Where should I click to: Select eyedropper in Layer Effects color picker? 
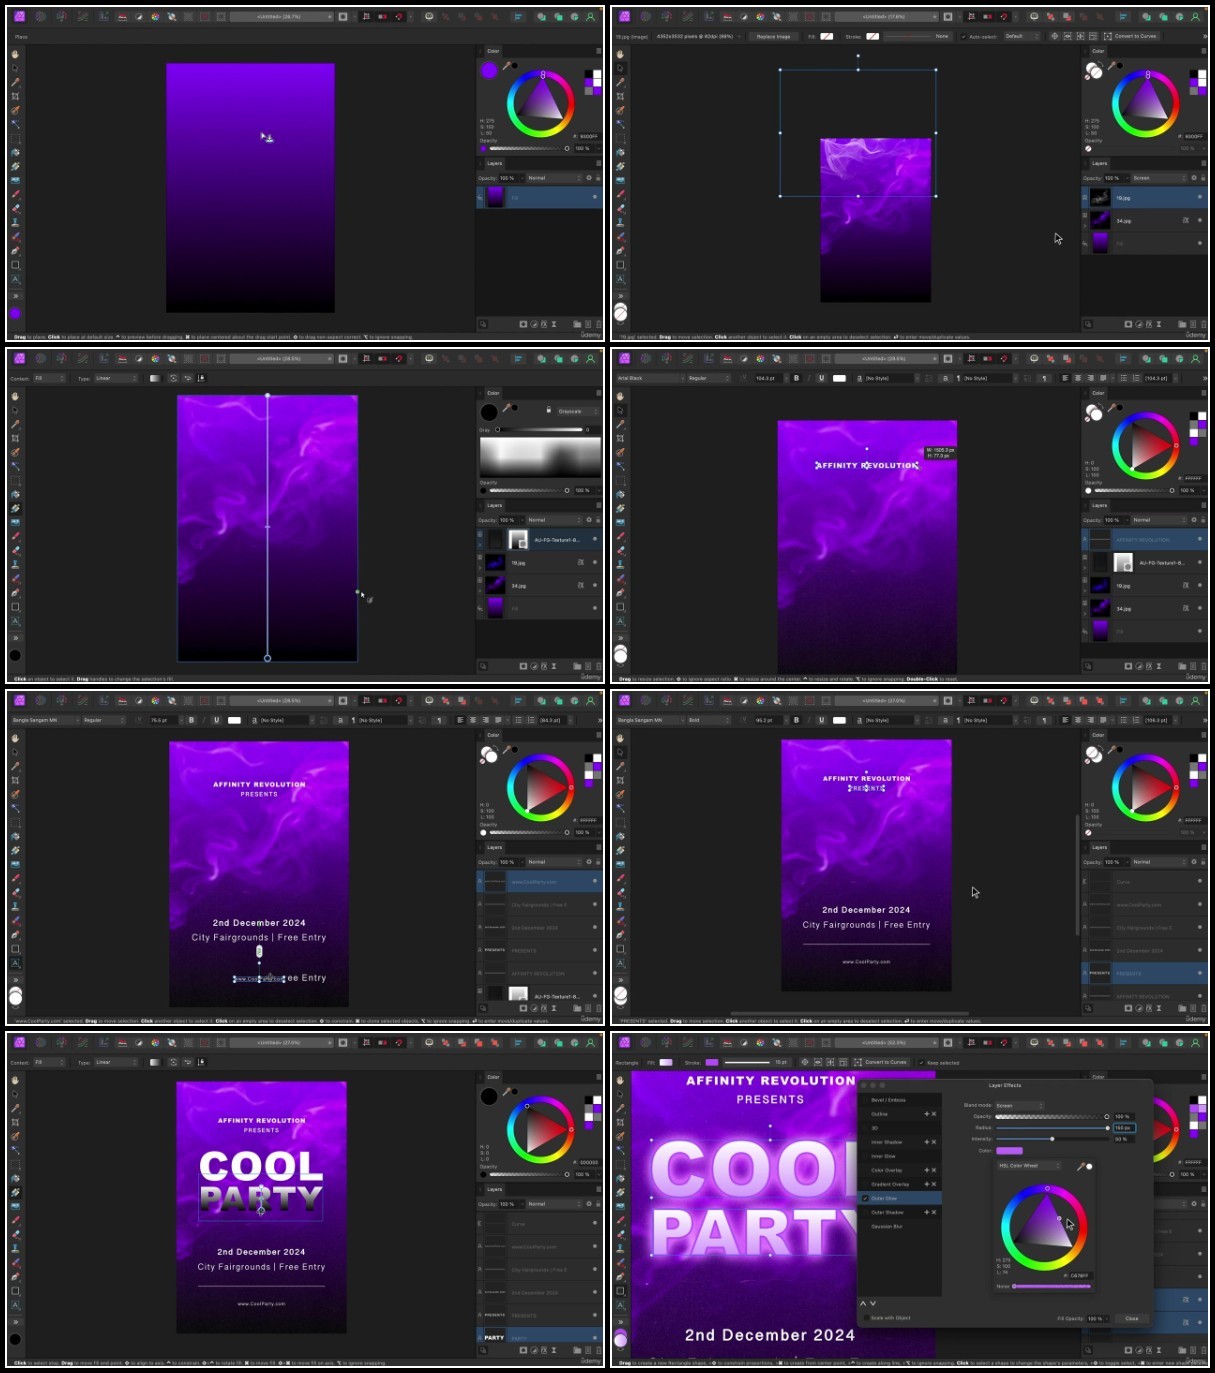tap(1080, 1167)
